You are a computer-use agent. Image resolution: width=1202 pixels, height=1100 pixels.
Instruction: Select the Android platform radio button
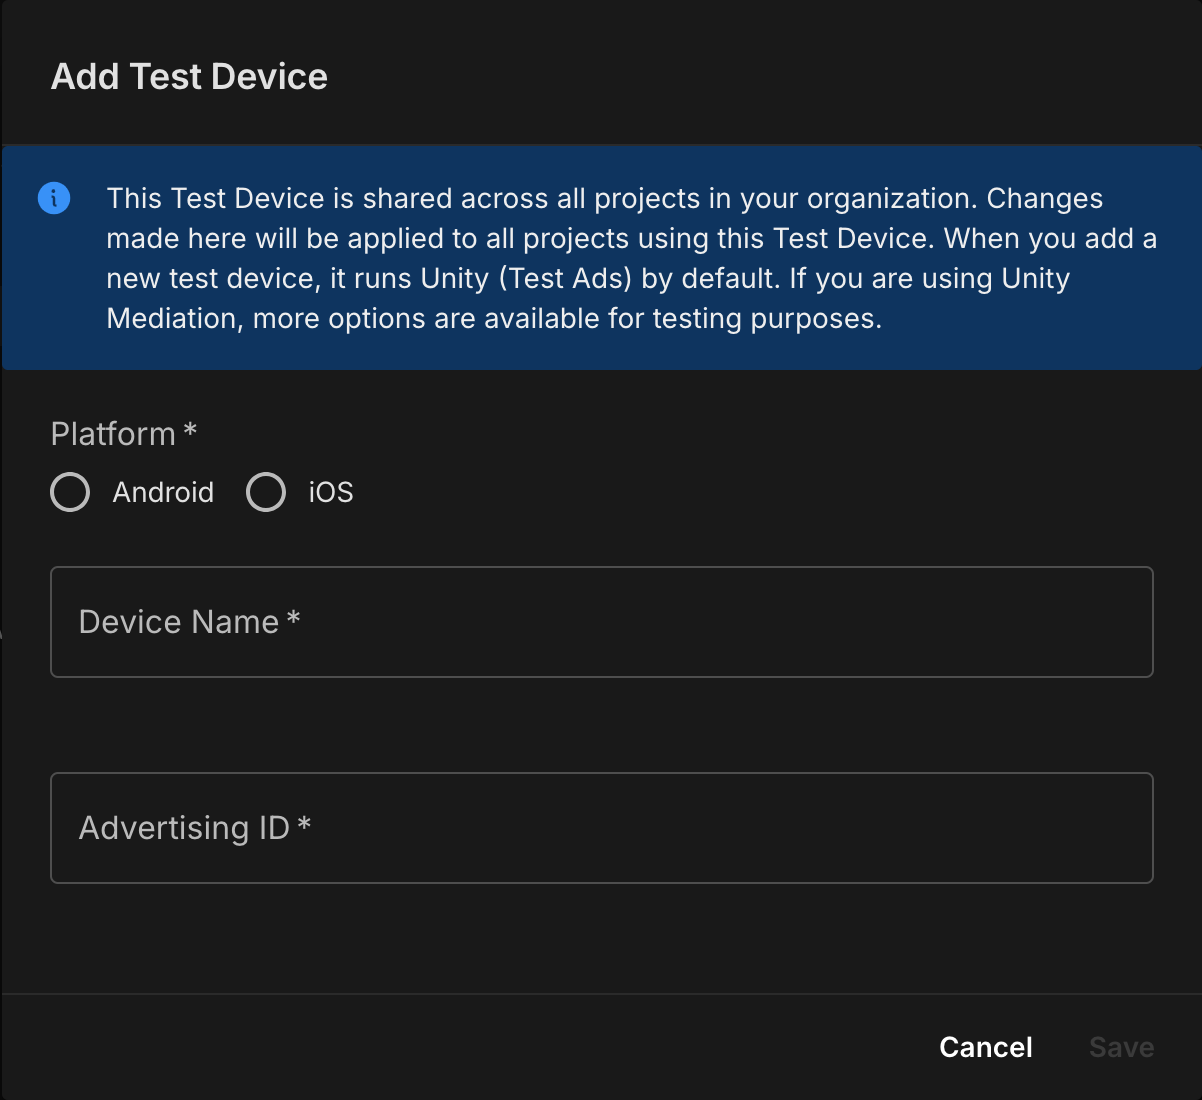pos(70,492)
